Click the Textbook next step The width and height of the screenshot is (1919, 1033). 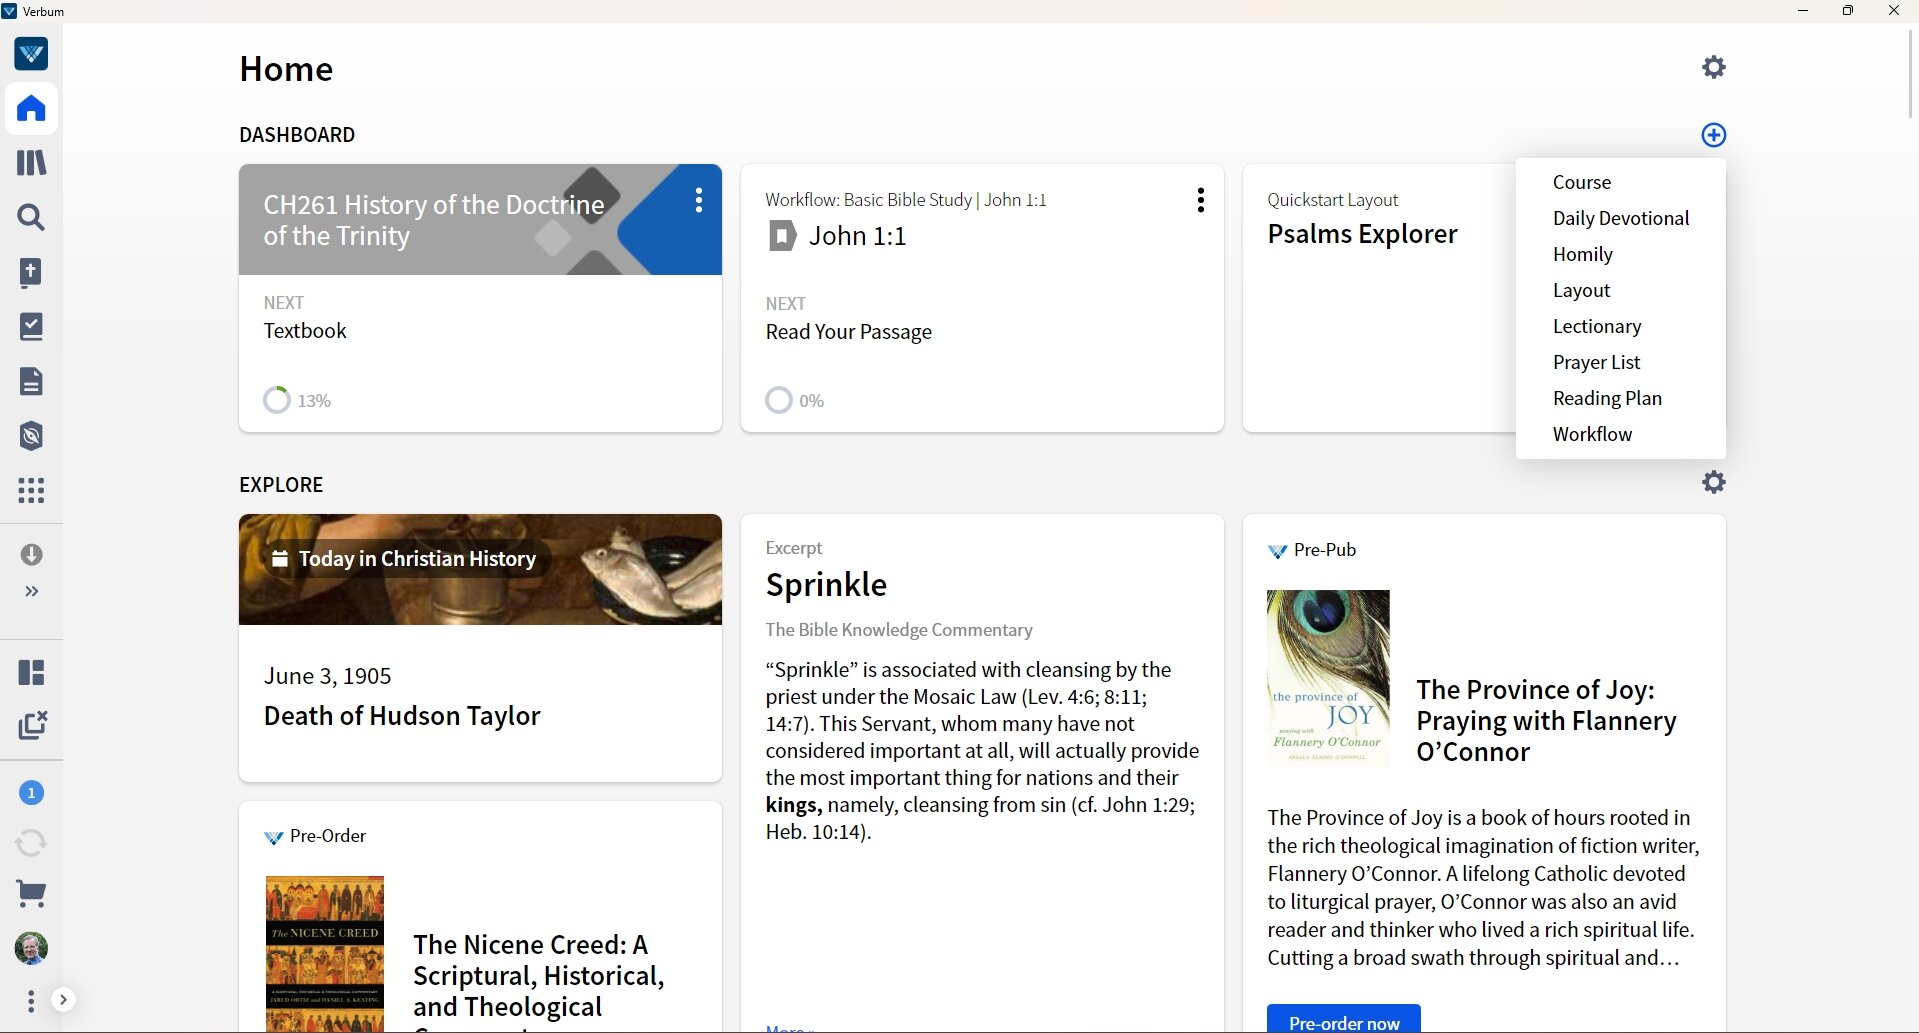pos(305,331)
